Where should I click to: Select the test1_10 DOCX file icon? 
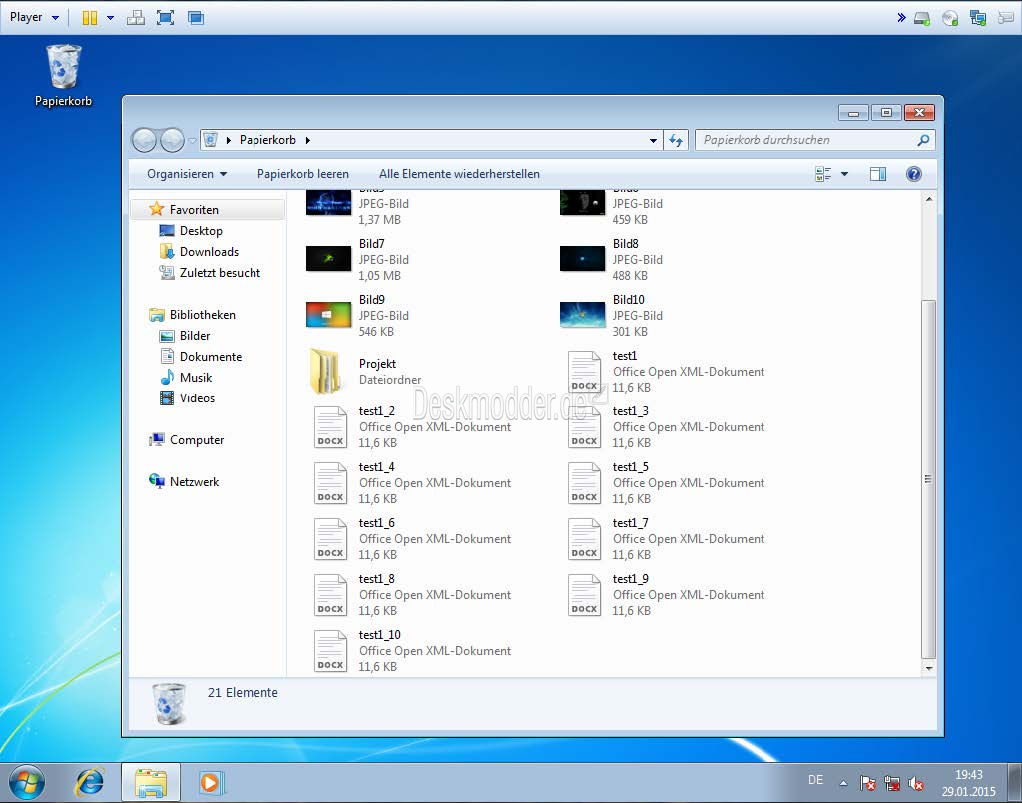point(330,650)
